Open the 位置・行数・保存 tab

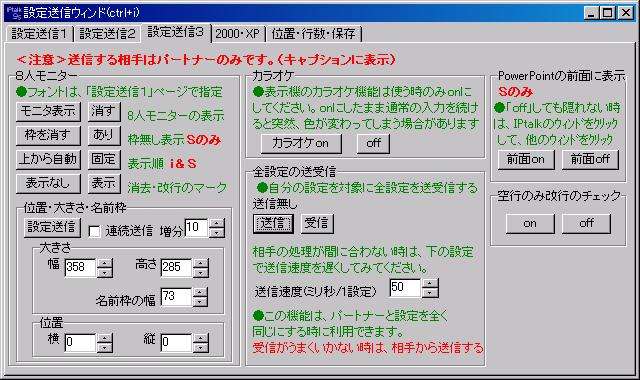click(x=313, y=33)
